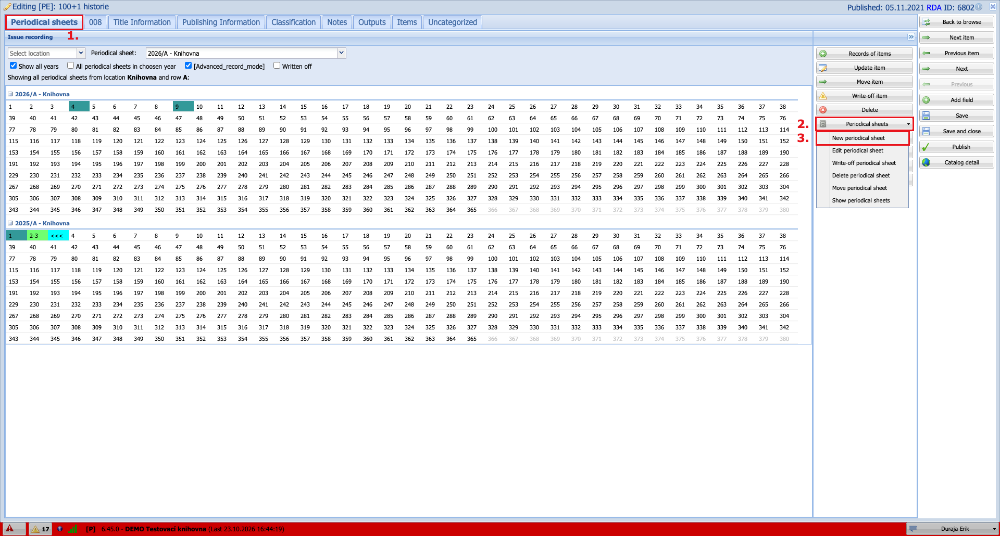
Task: Click the Save floppy disk icon
Action: pyautogui.click(x=926, y=115)
